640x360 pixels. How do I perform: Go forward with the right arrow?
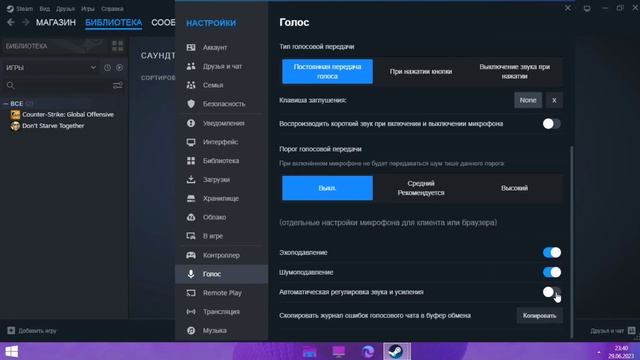coord(25,22)
